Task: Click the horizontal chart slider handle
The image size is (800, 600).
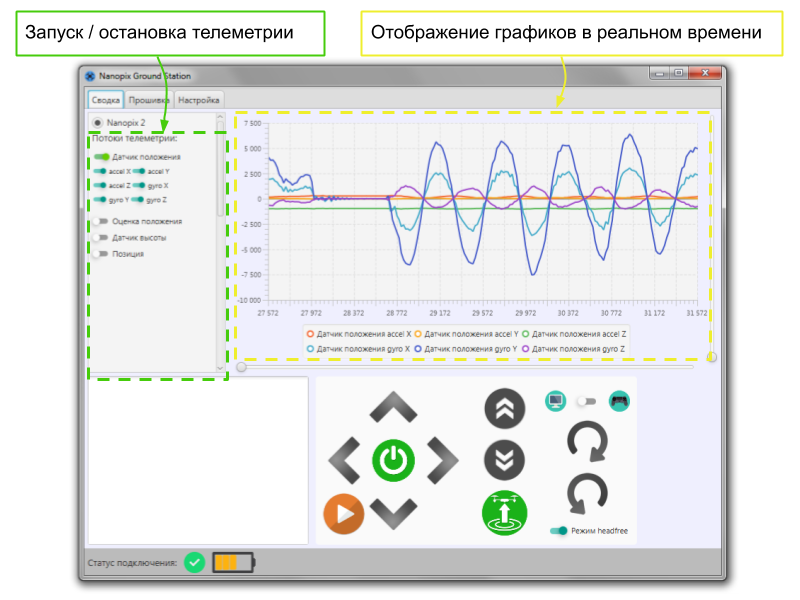Action: [241, 367]
